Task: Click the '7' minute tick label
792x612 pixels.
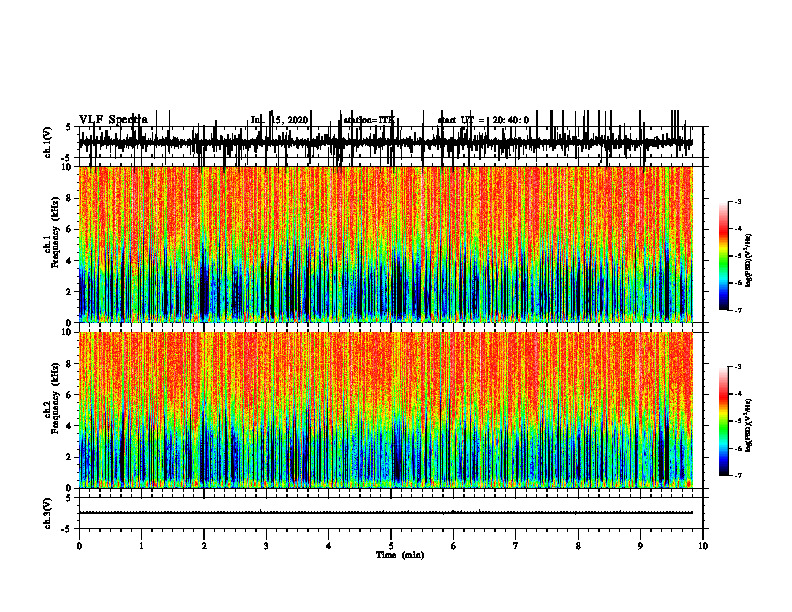Action: coord(516,546)
